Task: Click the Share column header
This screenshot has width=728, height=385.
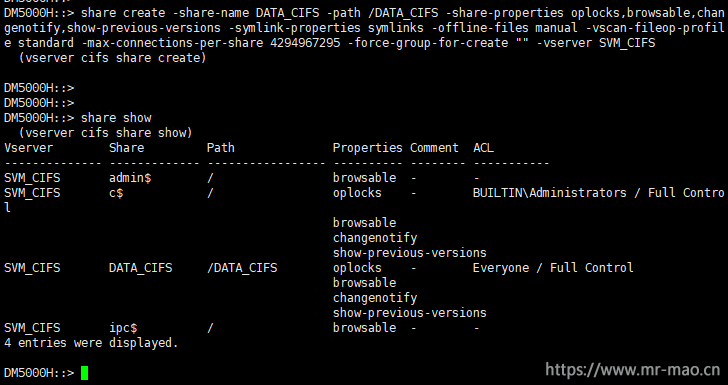Action: (126, 148)
